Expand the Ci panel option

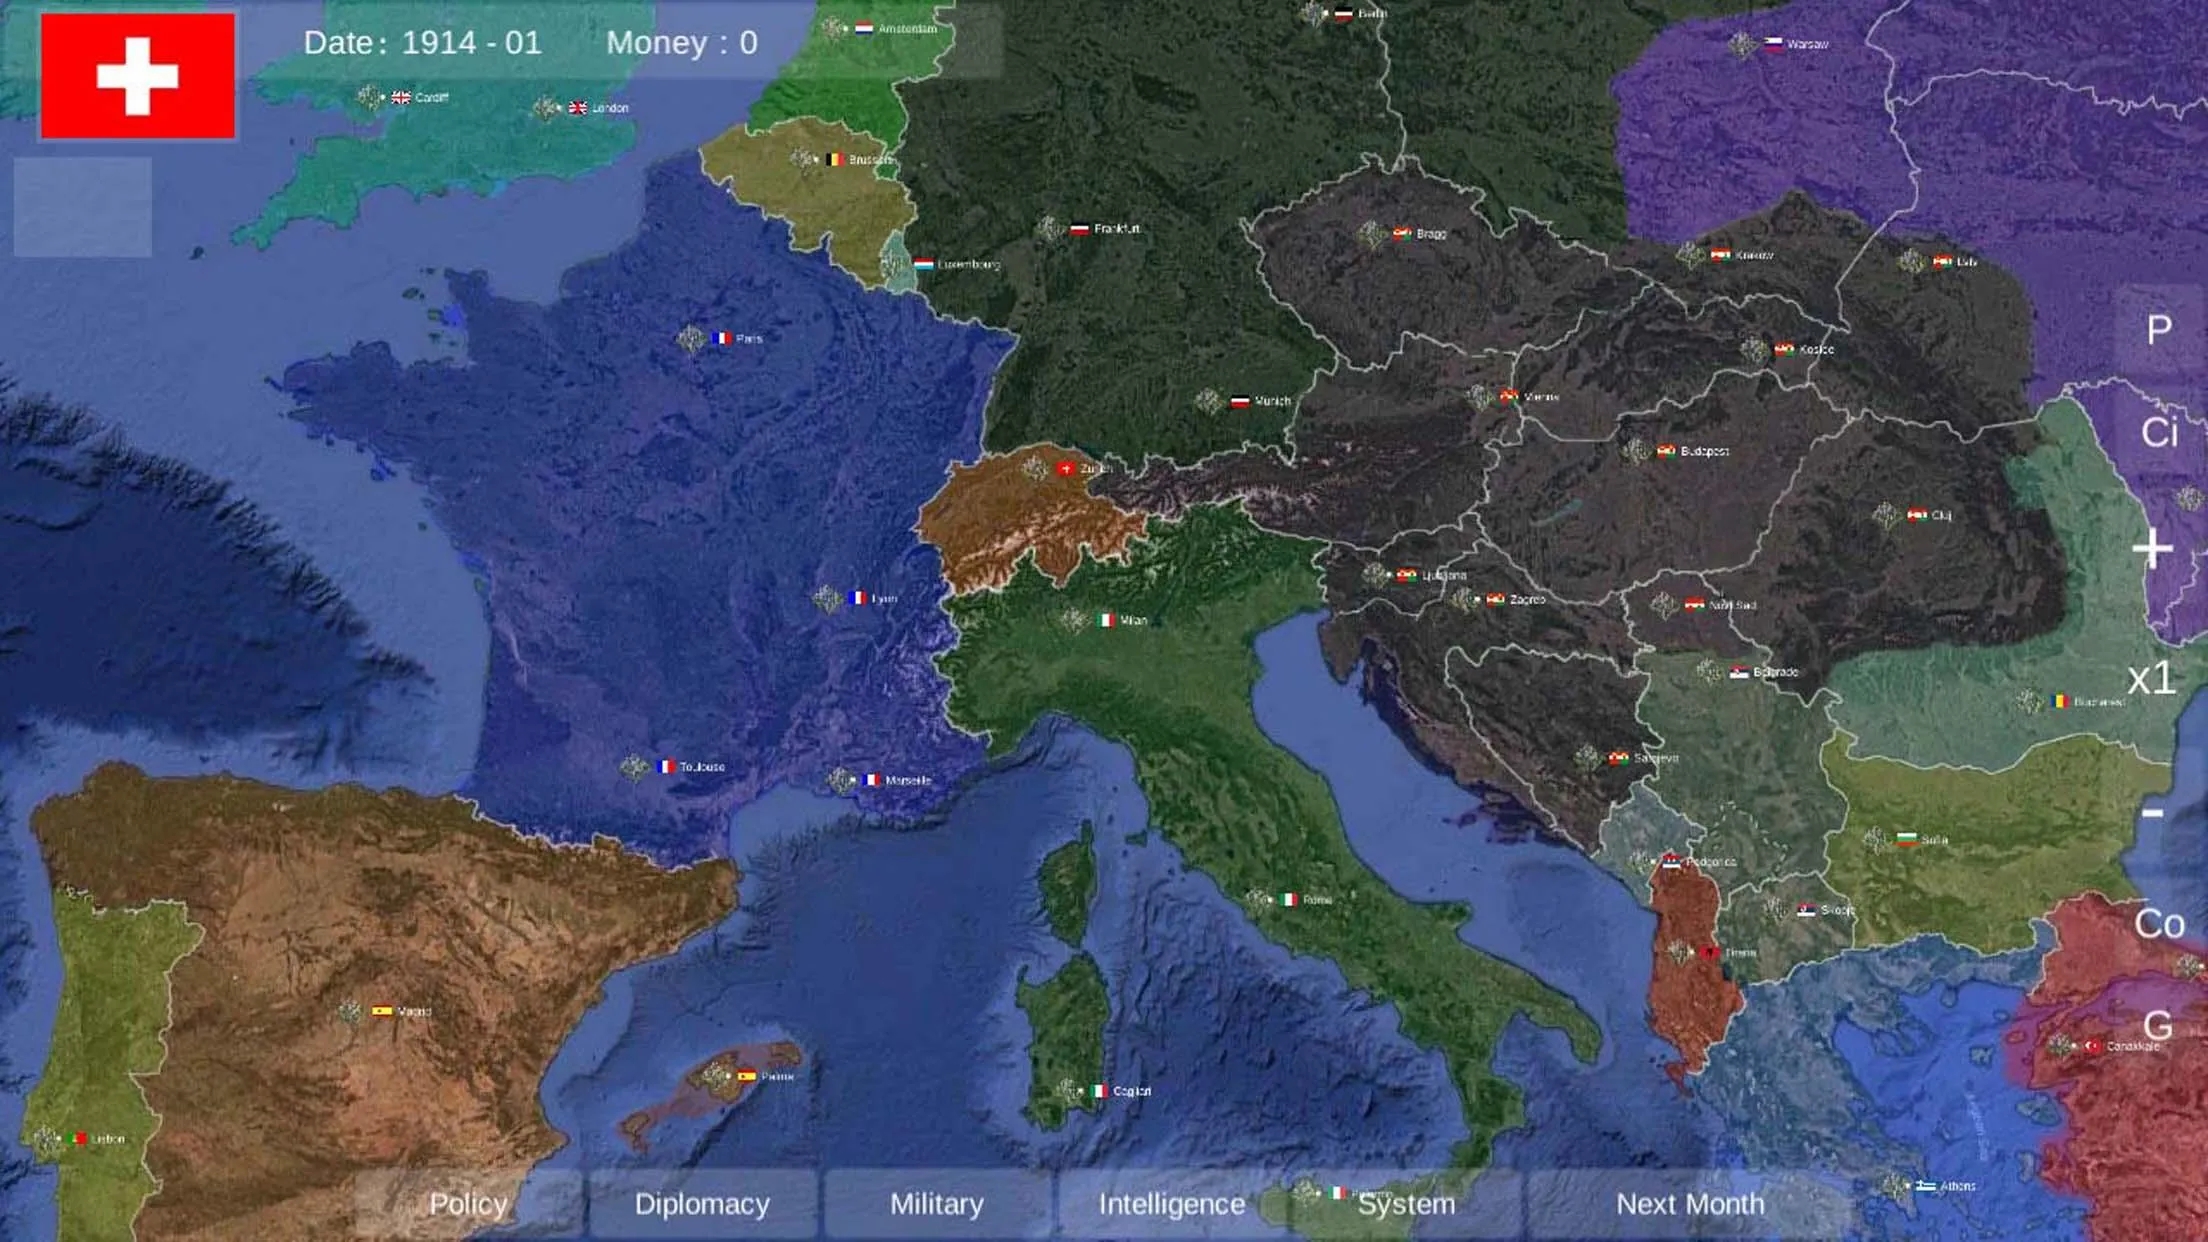coord(2169,432)
